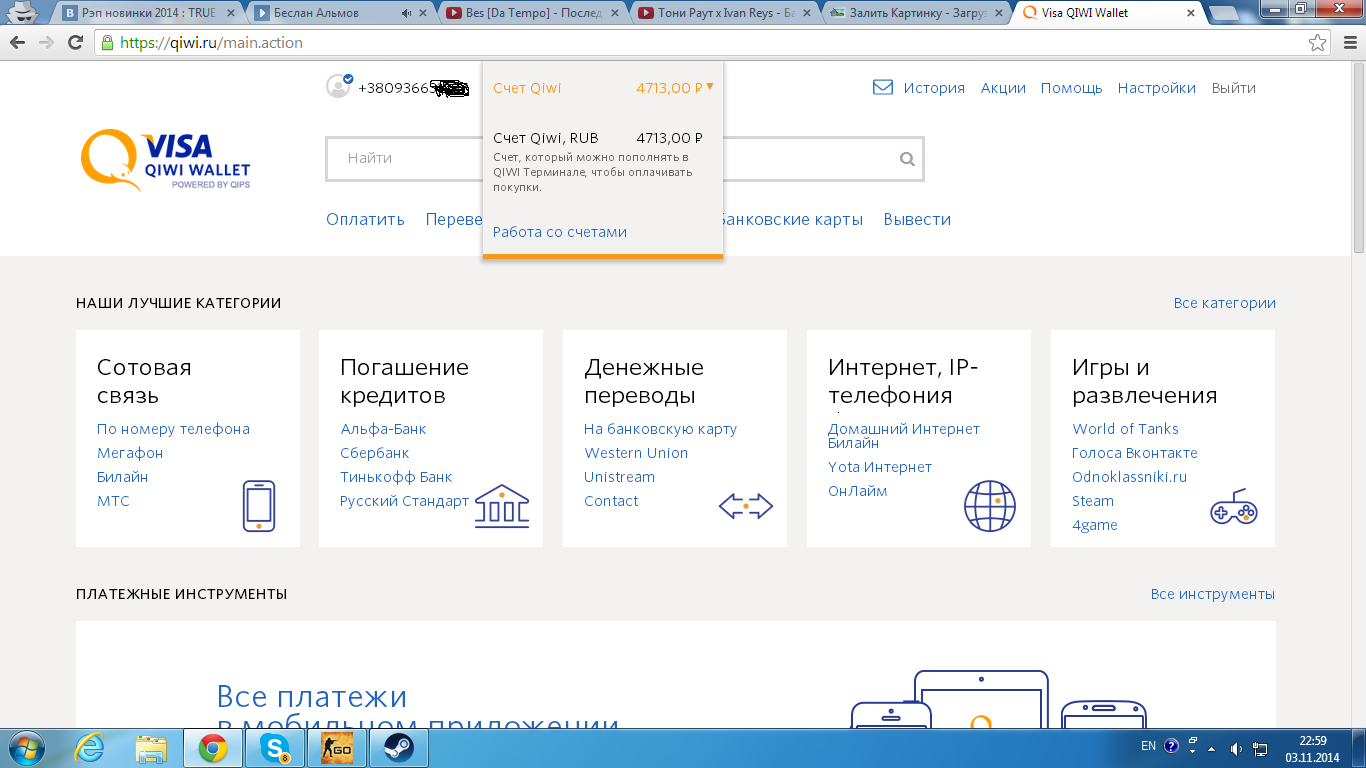Click Работа со счетами link

[560, 232]
